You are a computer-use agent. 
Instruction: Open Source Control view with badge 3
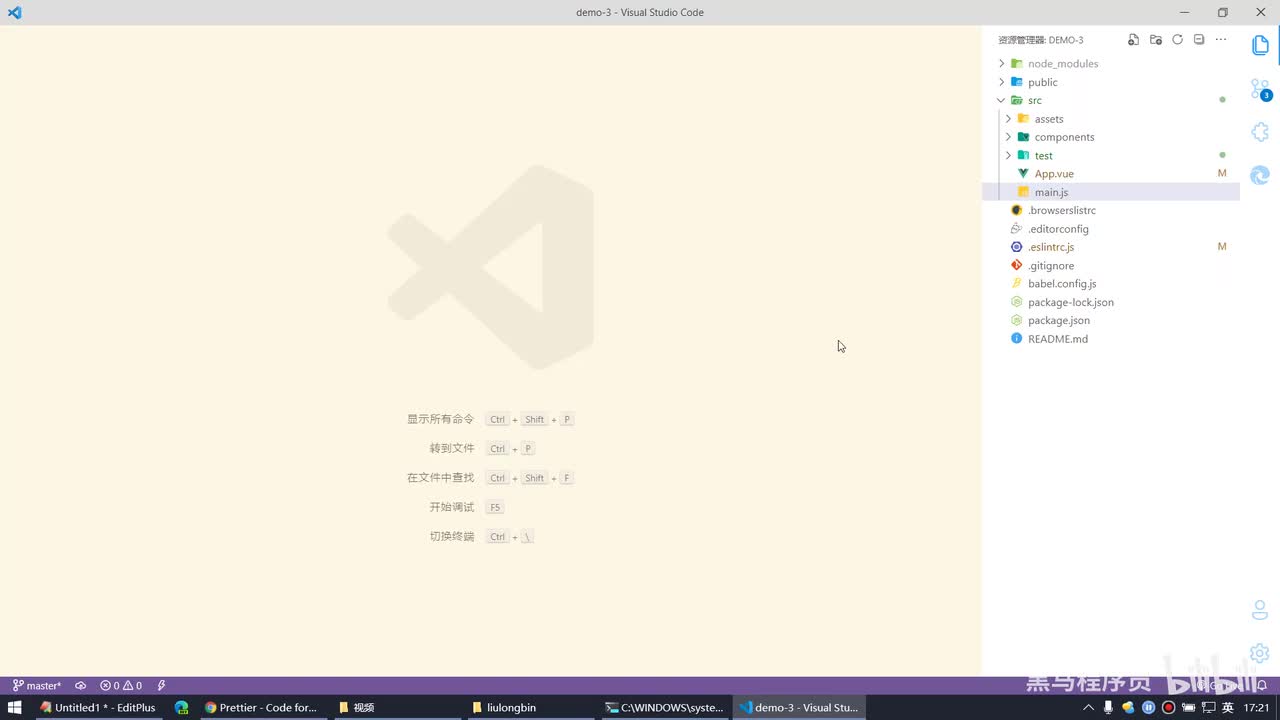pos(1260,90)
